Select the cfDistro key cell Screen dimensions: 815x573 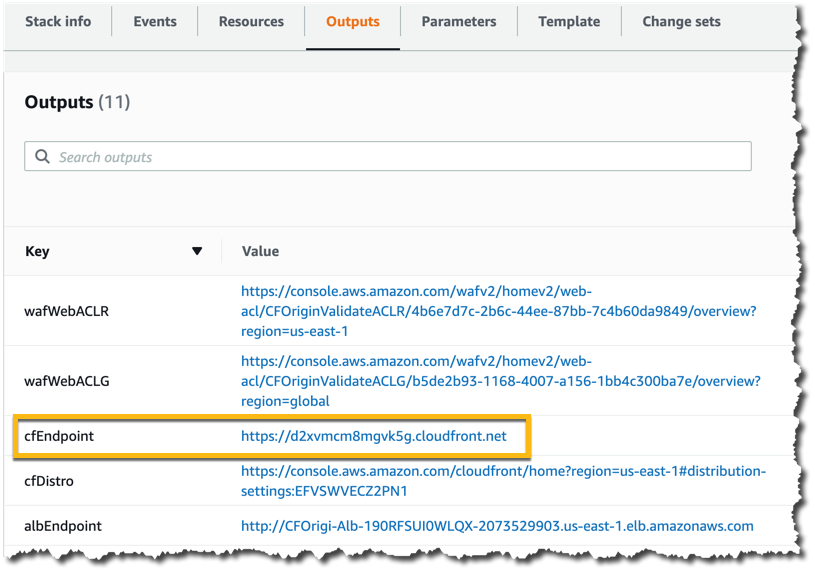coord(49,481)
